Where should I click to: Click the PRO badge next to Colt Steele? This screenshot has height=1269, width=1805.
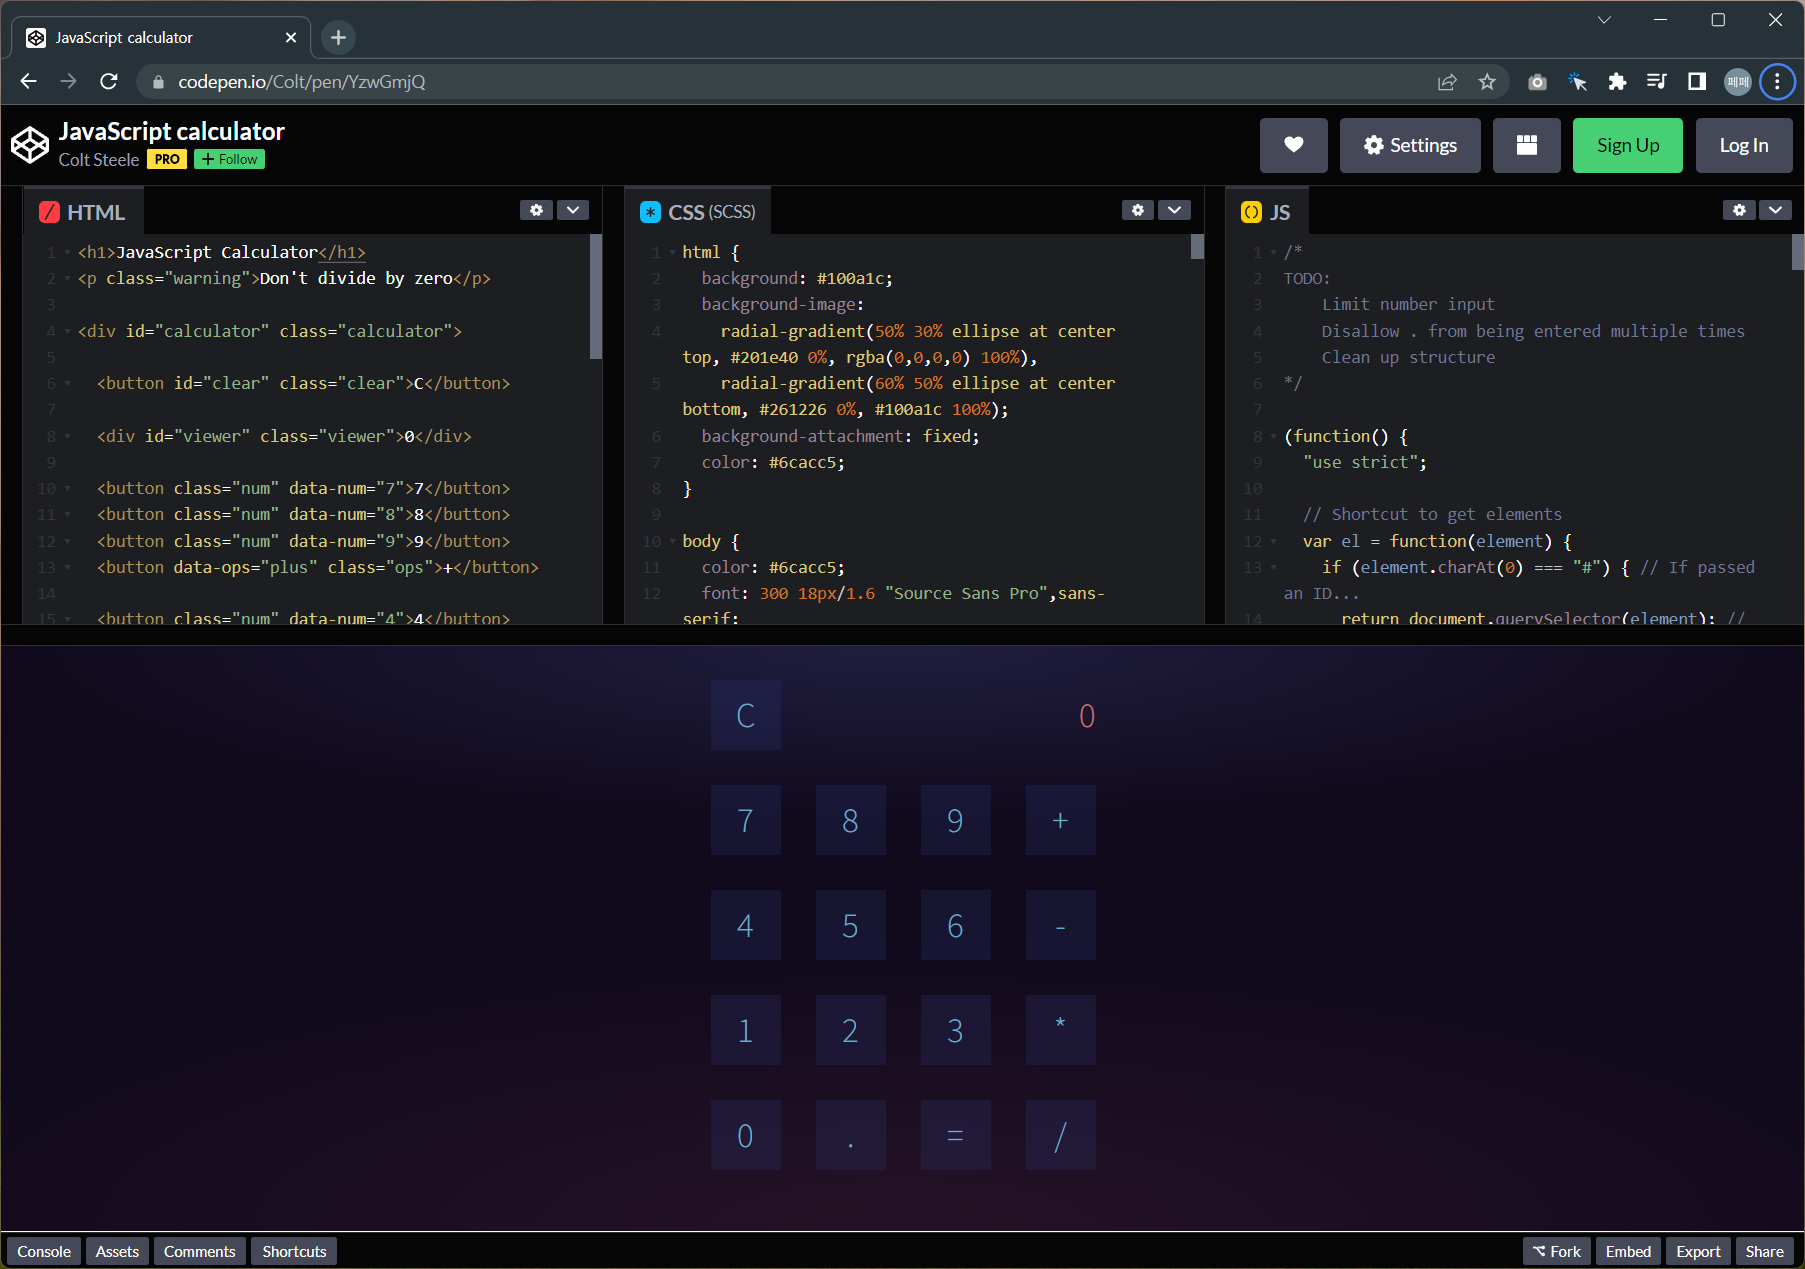167,159
